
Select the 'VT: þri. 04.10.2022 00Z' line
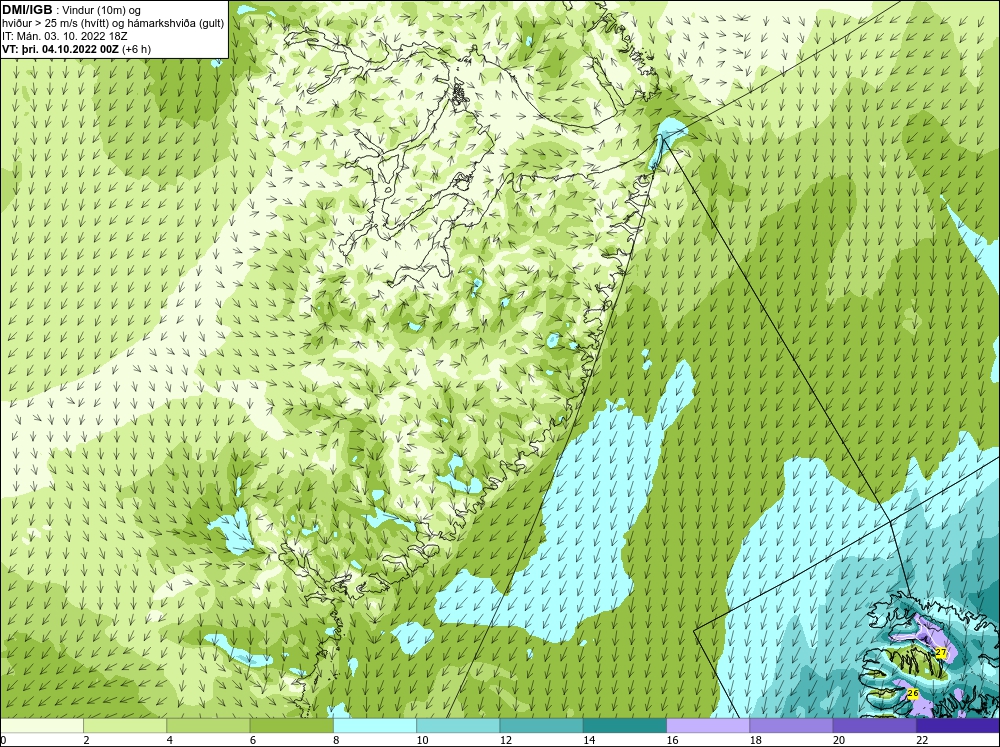pyautogui.click(x=60, y=49)
